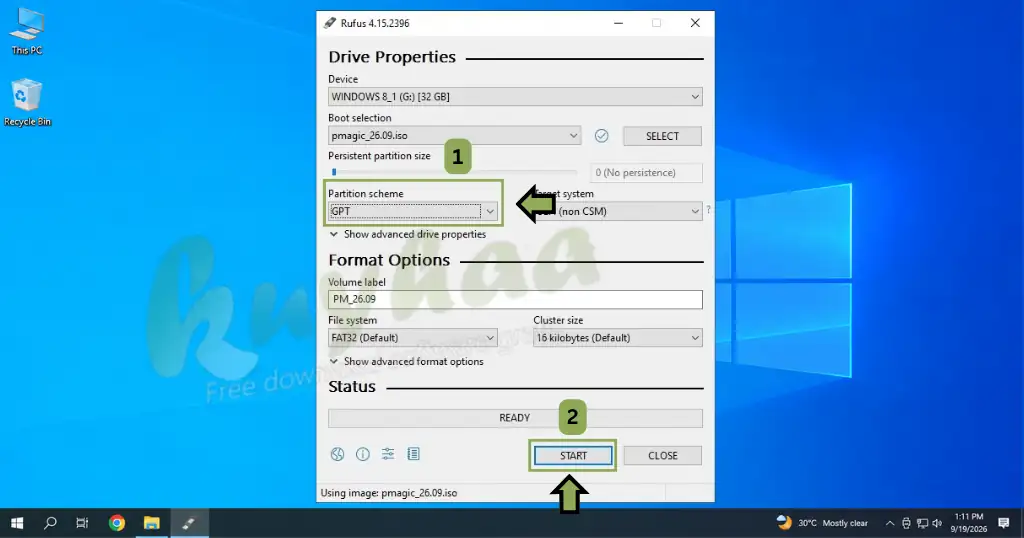Screen dimensions: 1024x538
Task: Click the Persistent partition size slider
Action: coord(453,172)
